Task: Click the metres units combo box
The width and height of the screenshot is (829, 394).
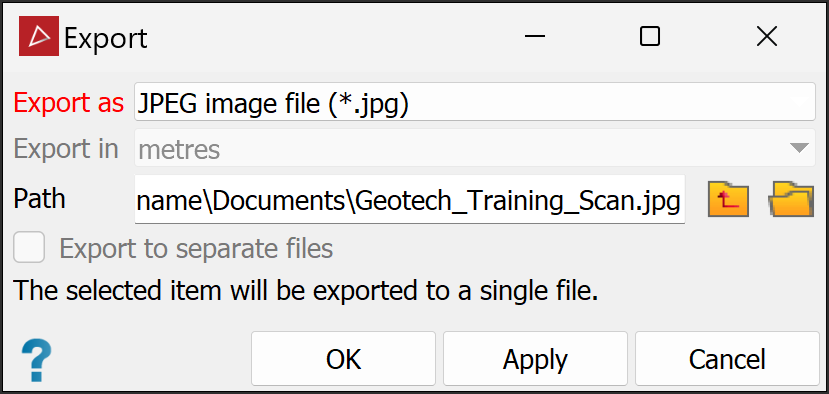Action: tap(475, 149)
